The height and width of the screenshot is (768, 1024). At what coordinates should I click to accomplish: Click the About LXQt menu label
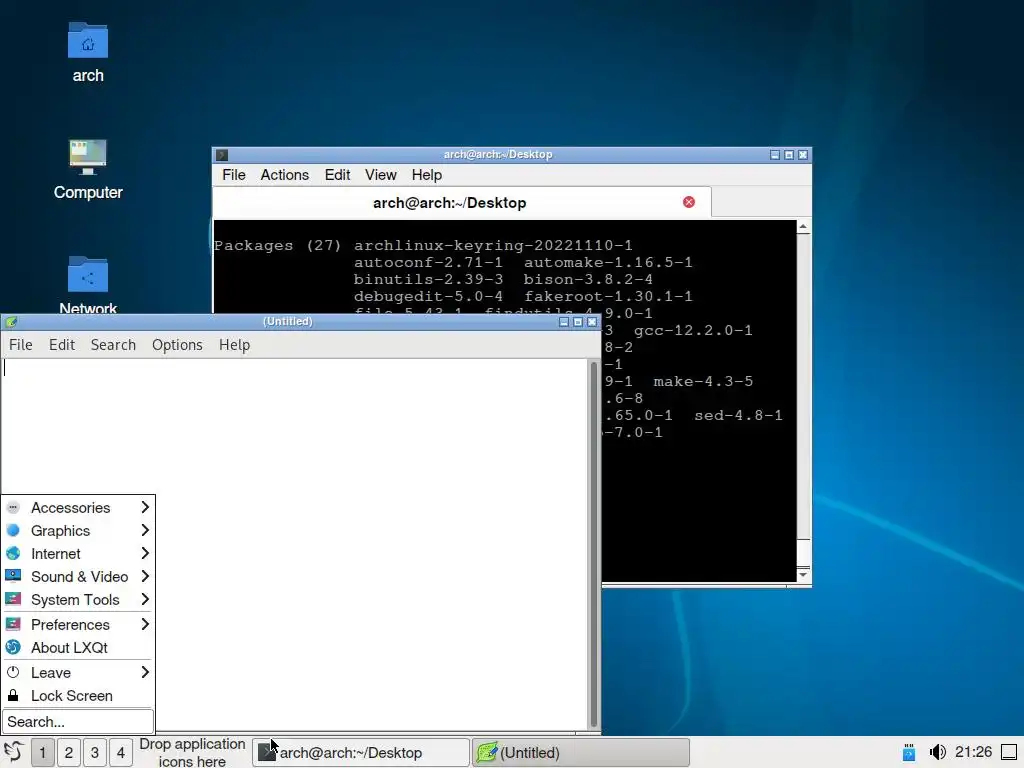point(69,648)
